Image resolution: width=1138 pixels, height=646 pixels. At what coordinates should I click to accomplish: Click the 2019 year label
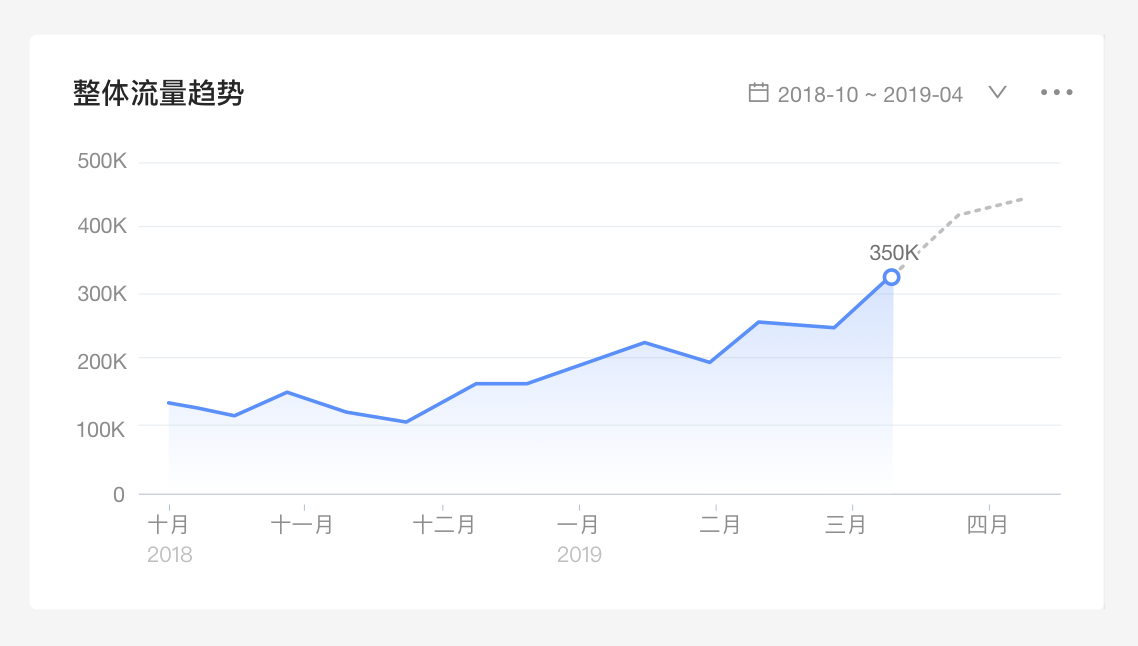click(579, 555)
